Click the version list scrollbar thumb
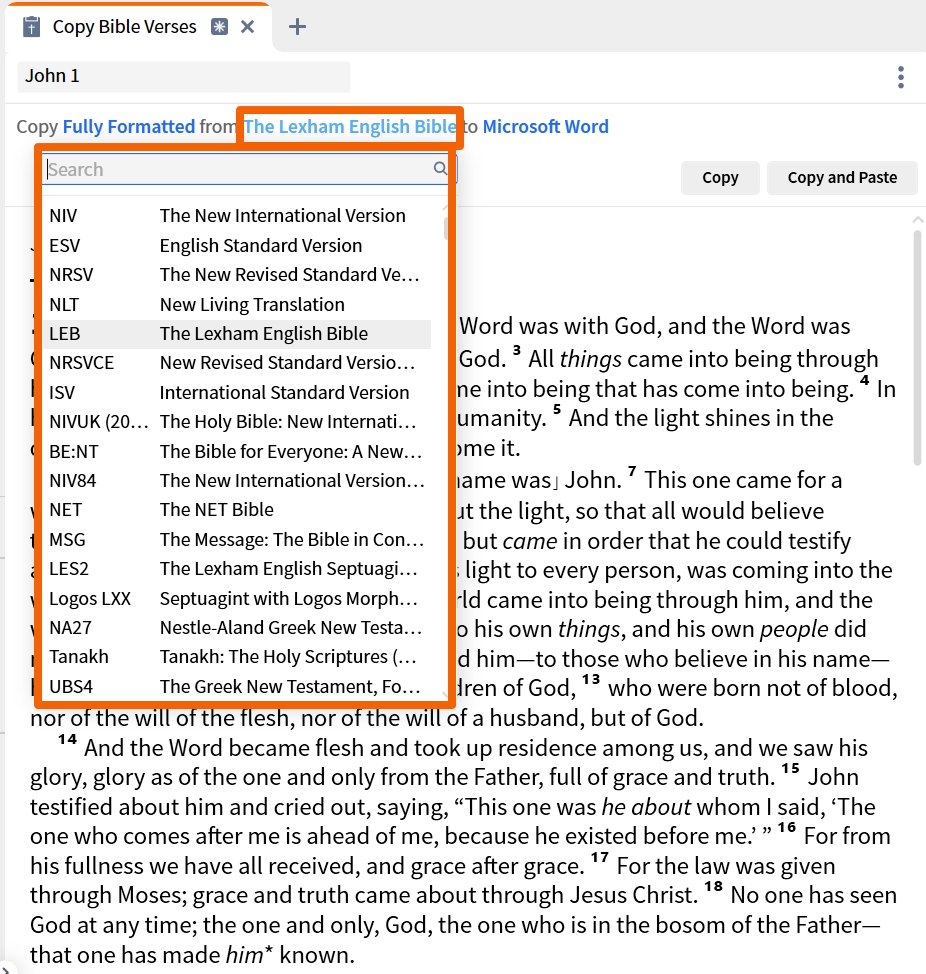 (x=445, y=228)
